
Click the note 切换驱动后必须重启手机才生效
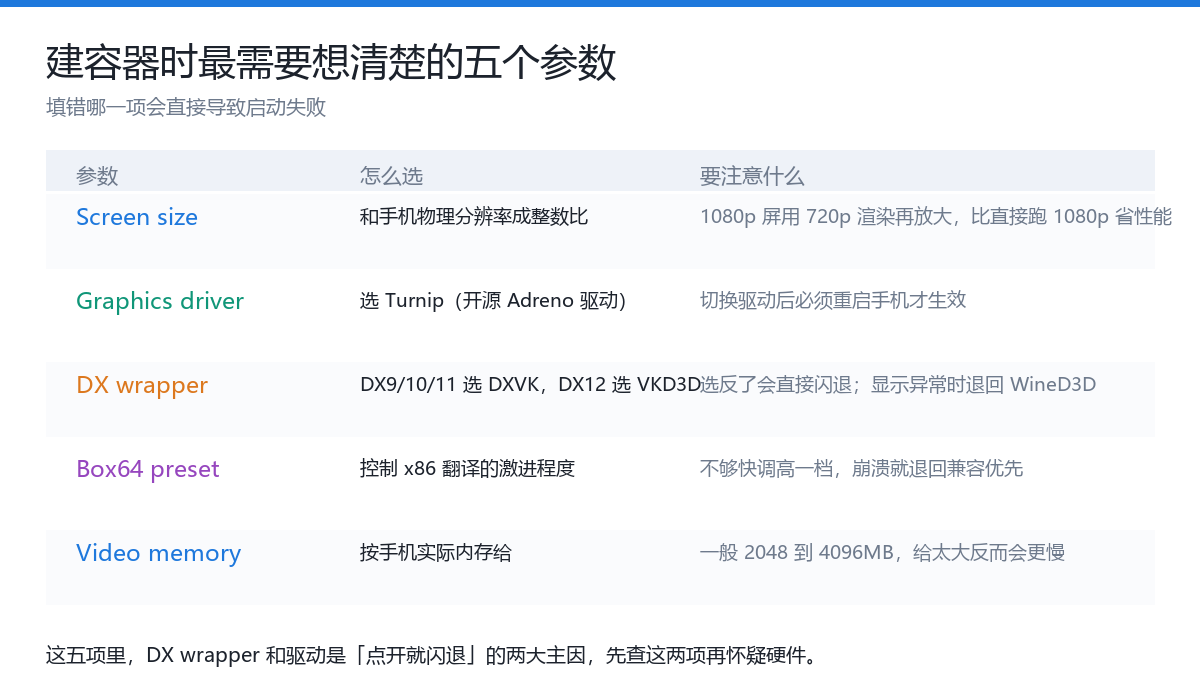click(x=833, y=300)
